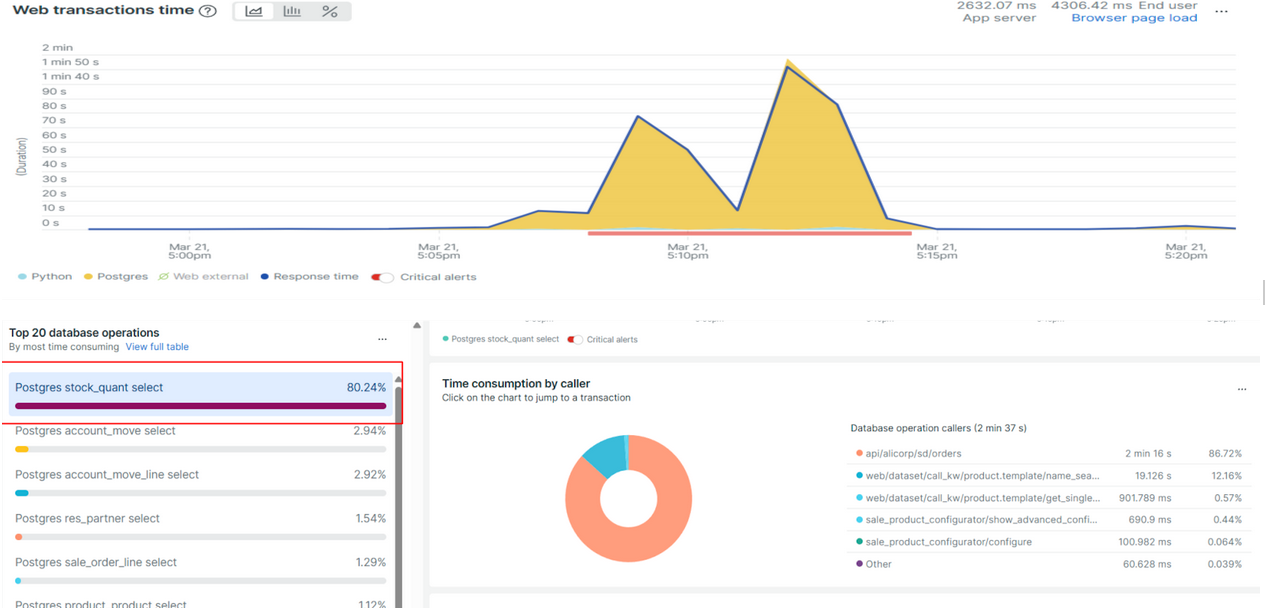Click View full table link
This screenshot has height=608, width=1283.
pos(157,347)
